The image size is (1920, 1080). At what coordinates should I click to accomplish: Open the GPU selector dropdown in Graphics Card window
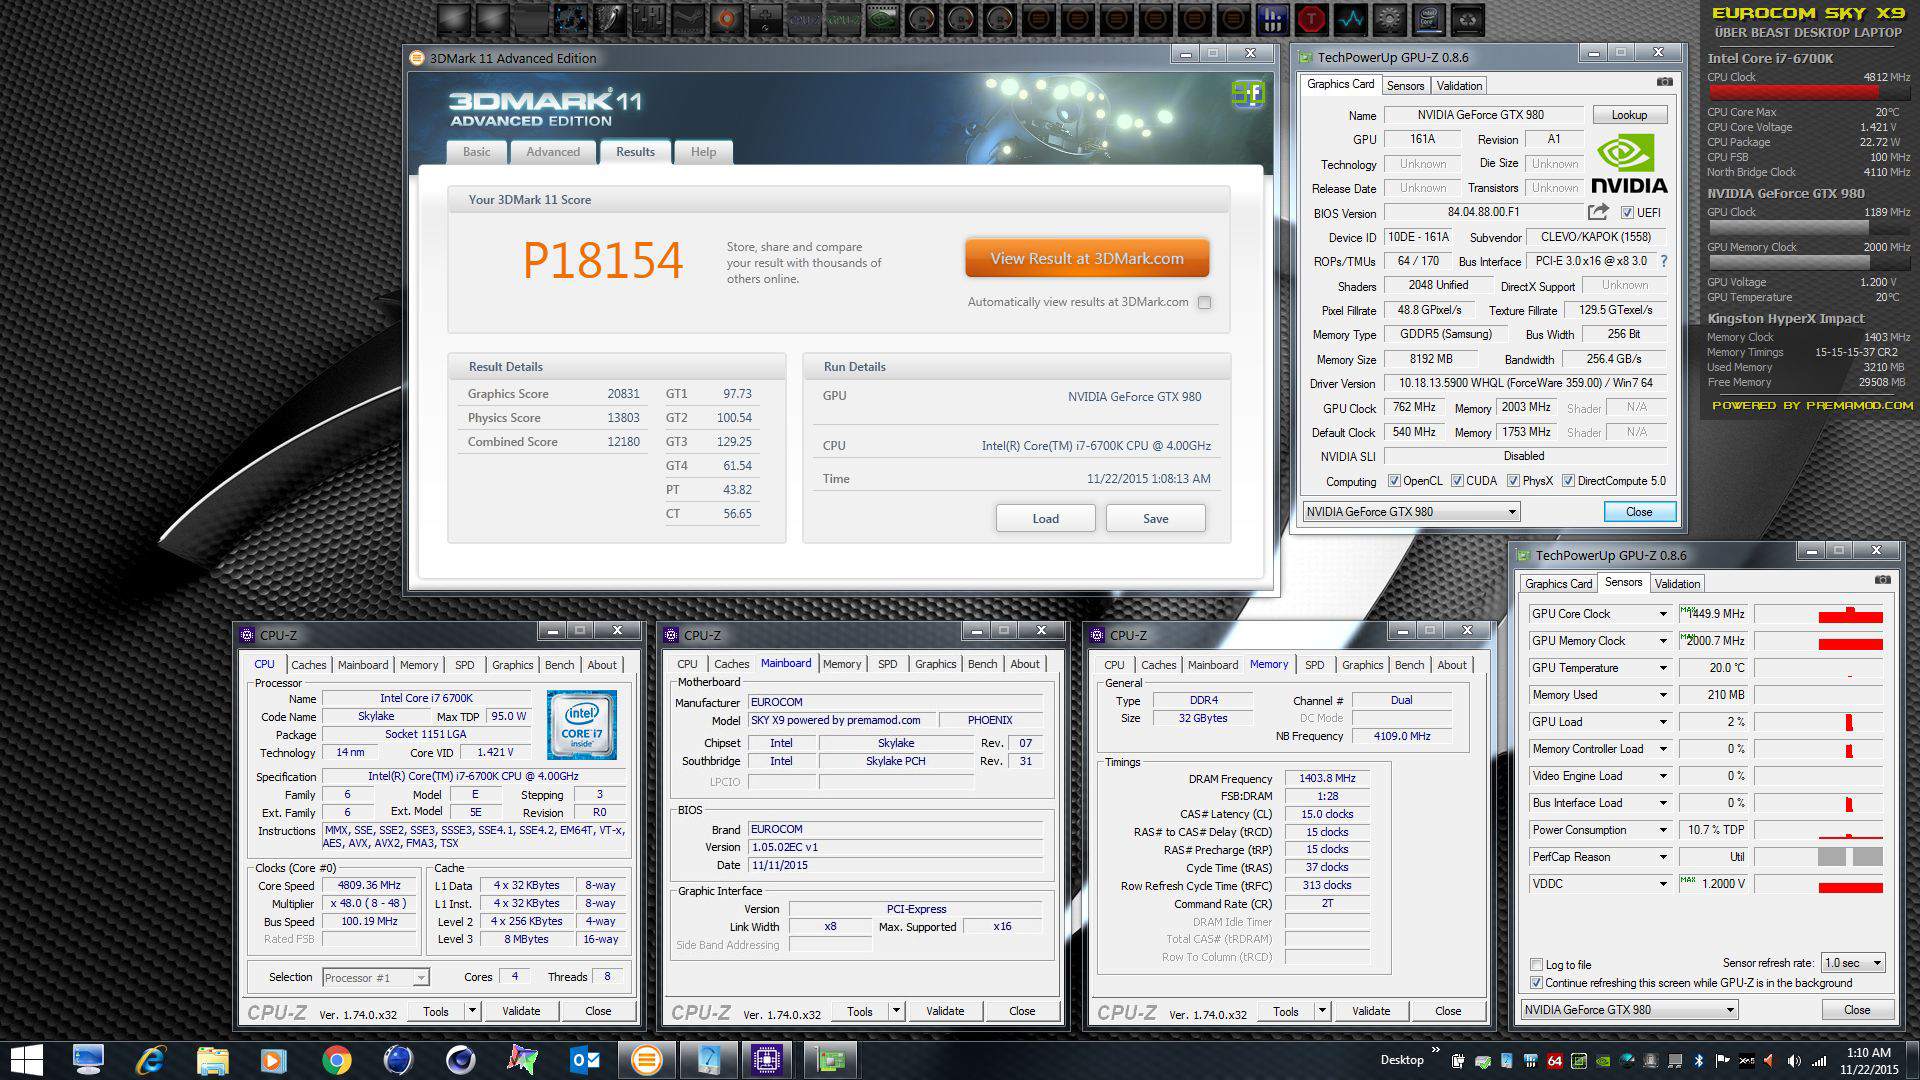(1411, 511)
